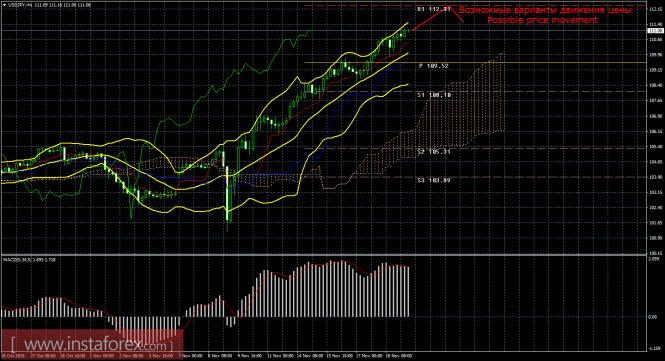665x361 pixels.
Task: Click the 0.00 level on MACD scale
Action: point(653,317)
